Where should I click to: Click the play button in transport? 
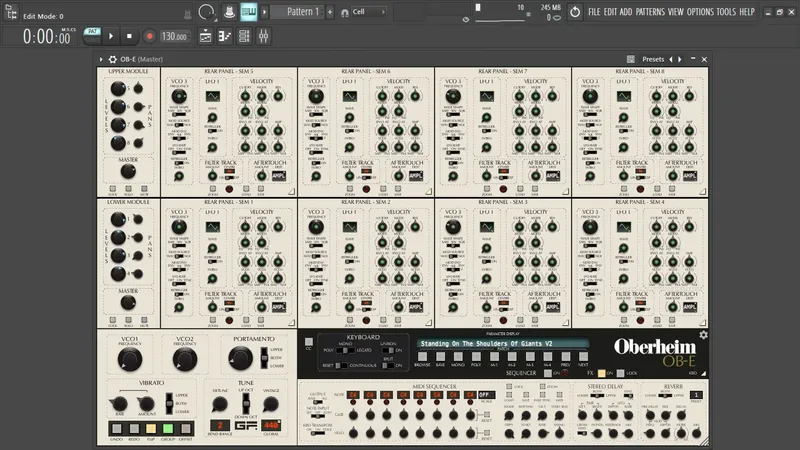[112, 36]
